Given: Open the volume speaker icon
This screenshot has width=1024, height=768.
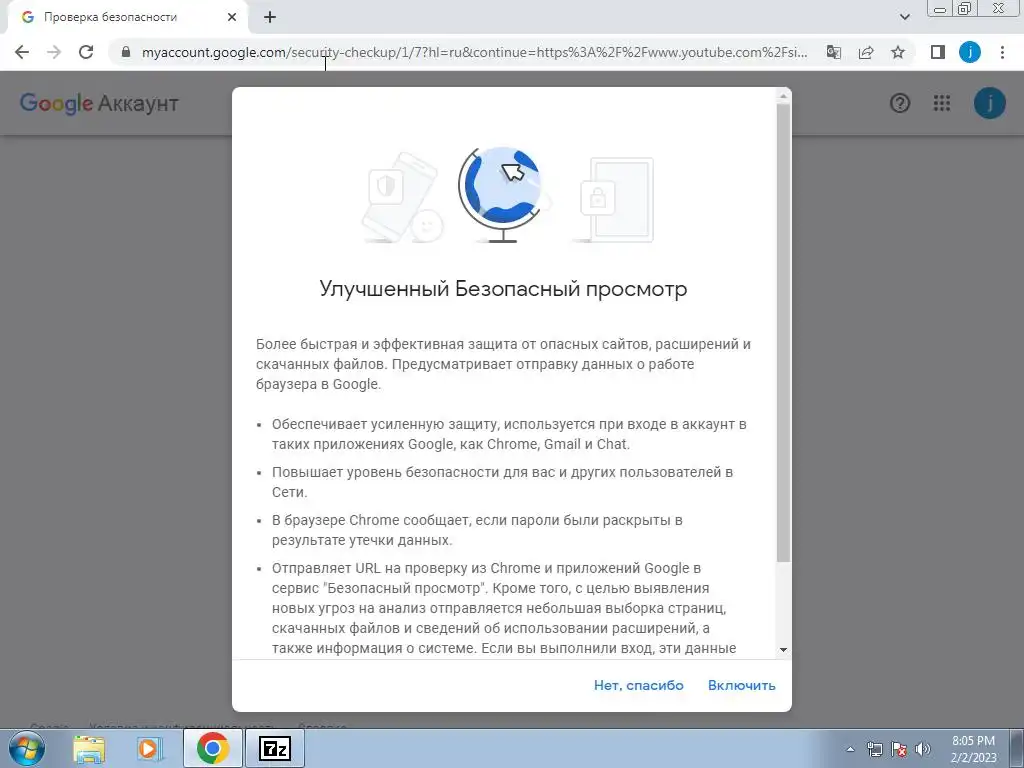Looking at the screenshot, I should (922, 749).
